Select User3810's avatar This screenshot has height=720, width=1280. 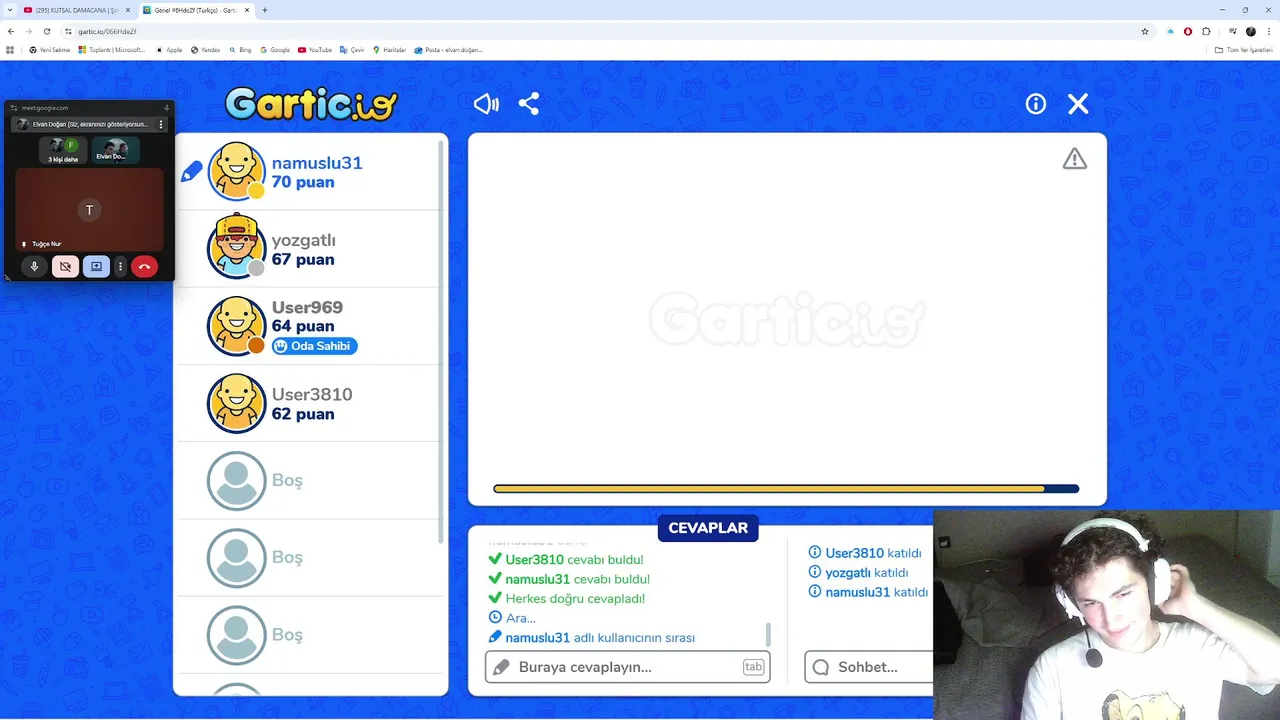(x=236, y=403)
